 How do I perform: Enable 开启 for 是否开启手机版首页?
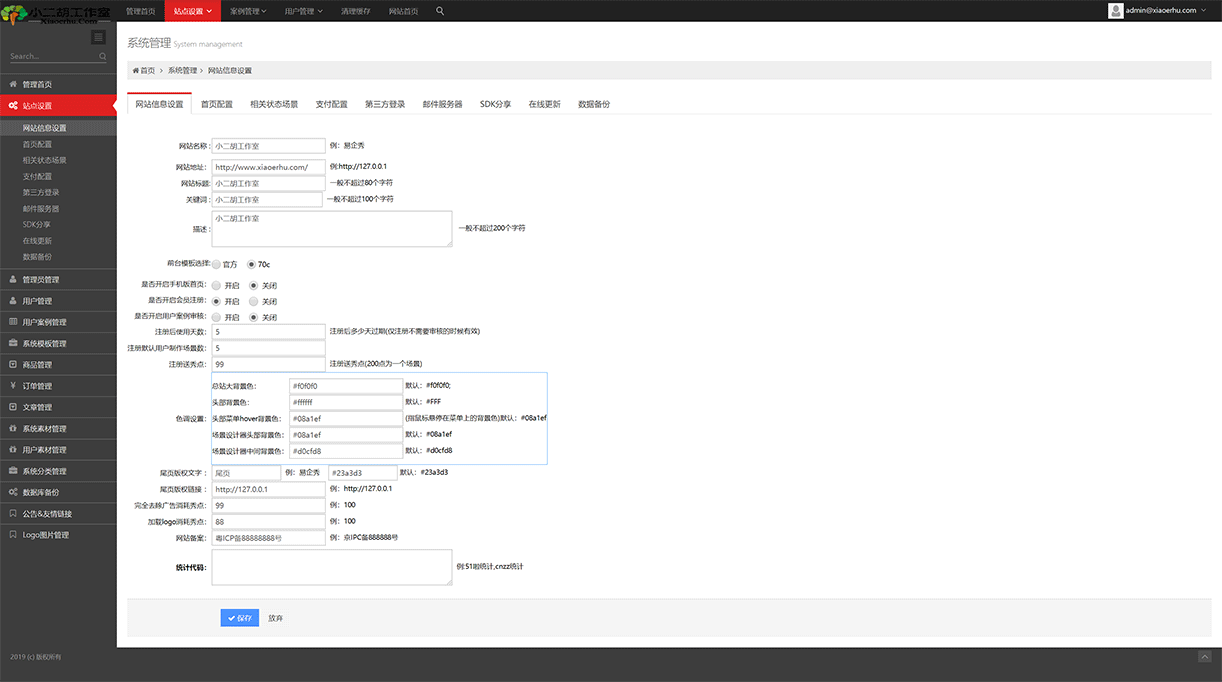[217, 285]
